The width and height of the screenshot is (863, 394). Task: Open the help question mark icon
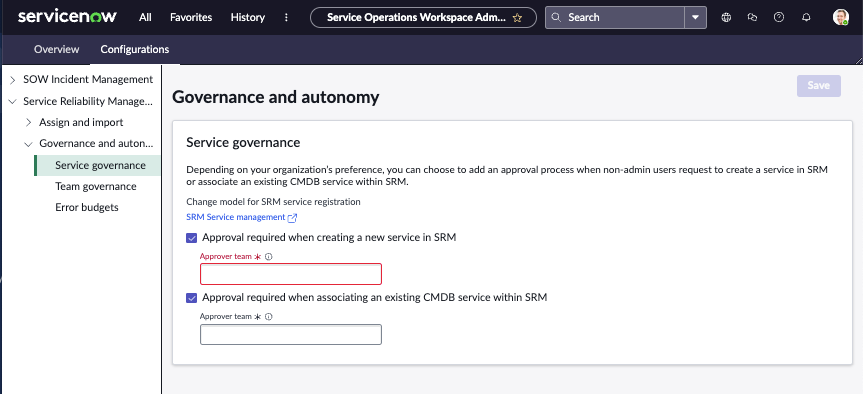click(779, 18)
